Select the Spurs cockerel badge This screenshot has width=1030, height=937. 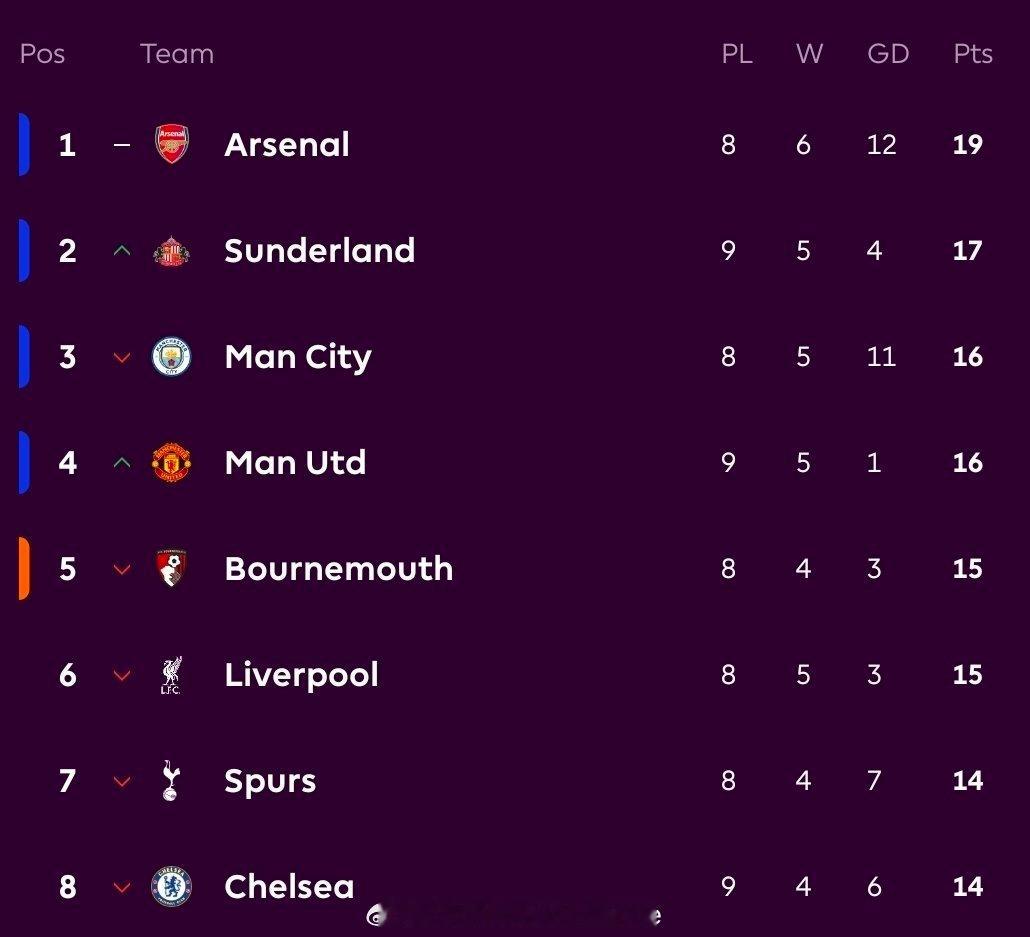click(171, 781)
